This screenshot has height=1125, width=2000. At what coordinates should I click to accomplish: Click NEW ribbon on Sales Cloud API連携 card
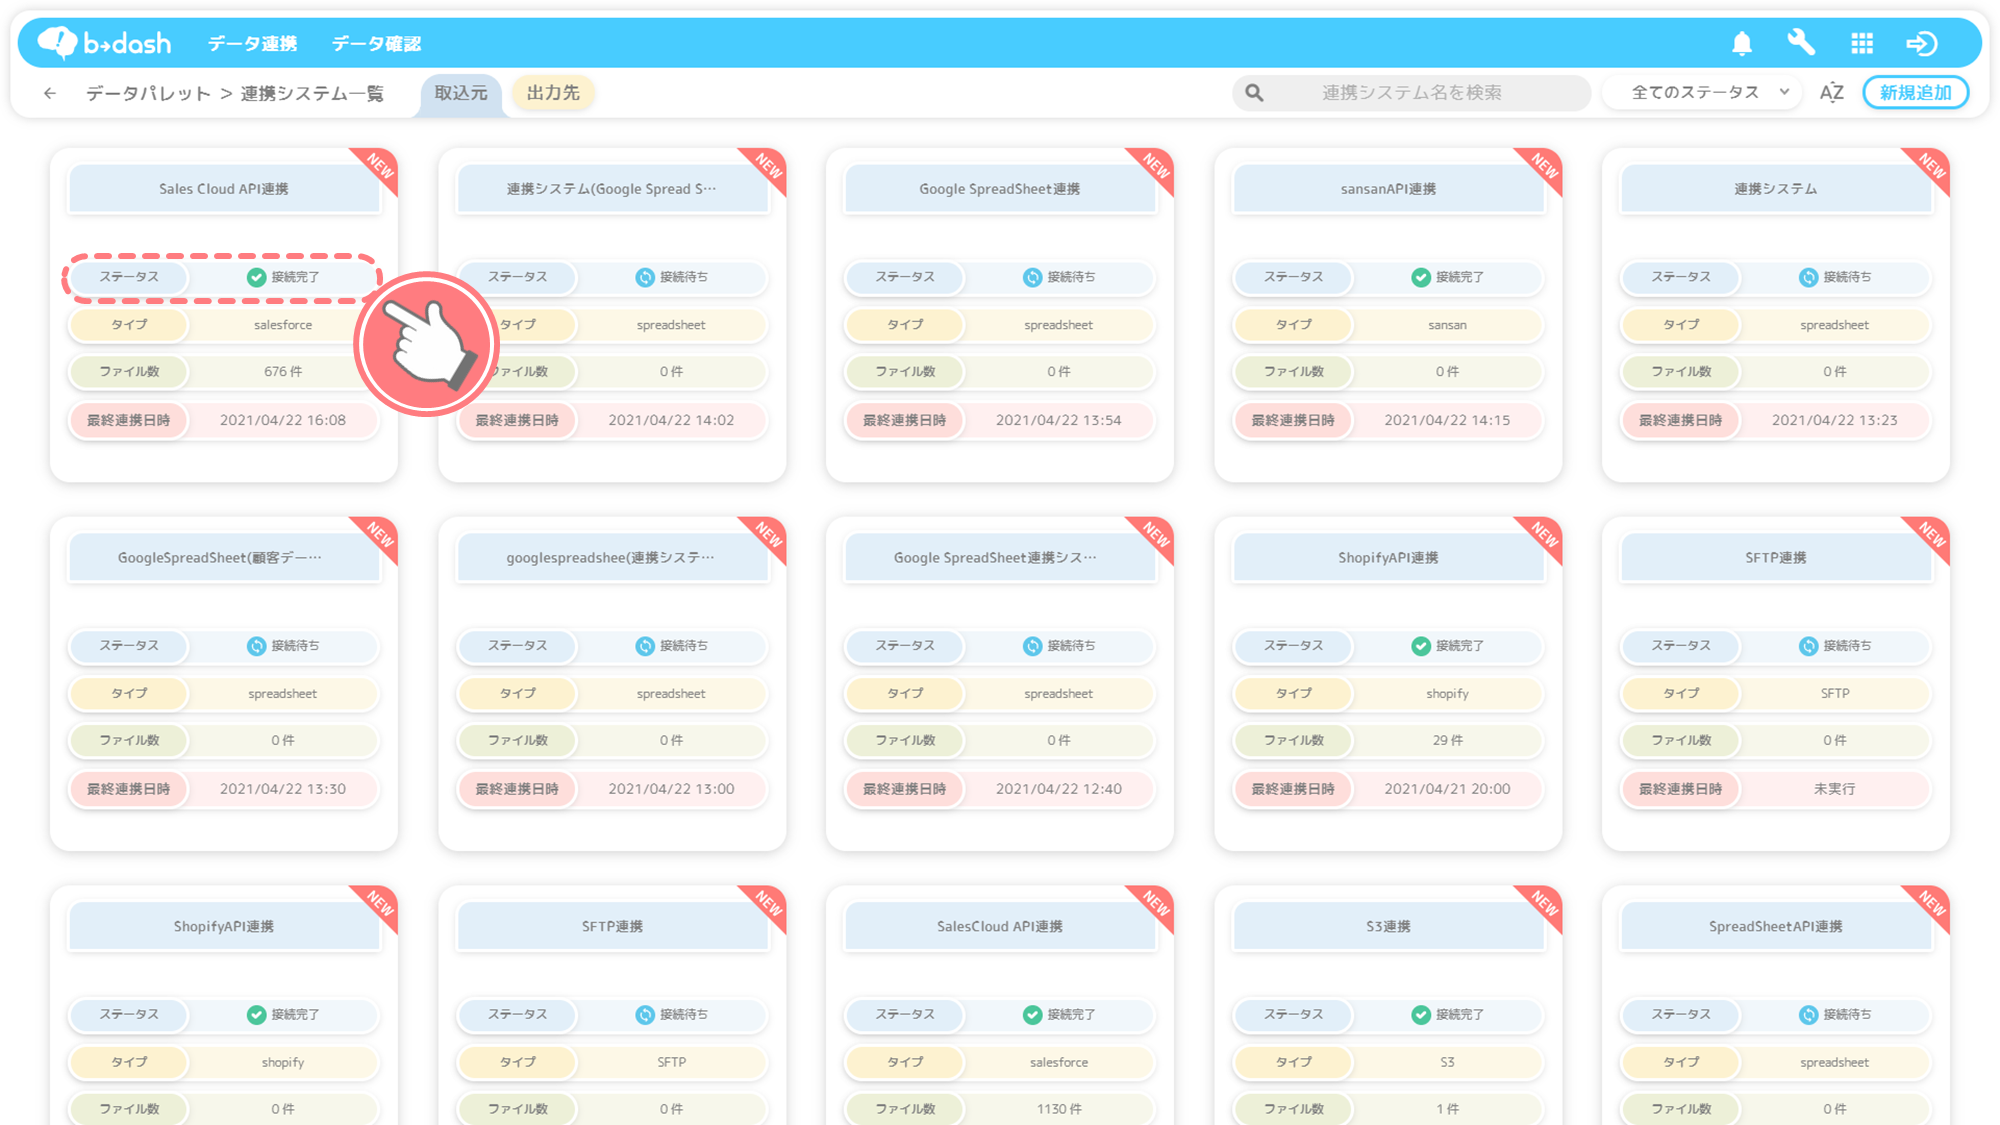pos(377,166)
